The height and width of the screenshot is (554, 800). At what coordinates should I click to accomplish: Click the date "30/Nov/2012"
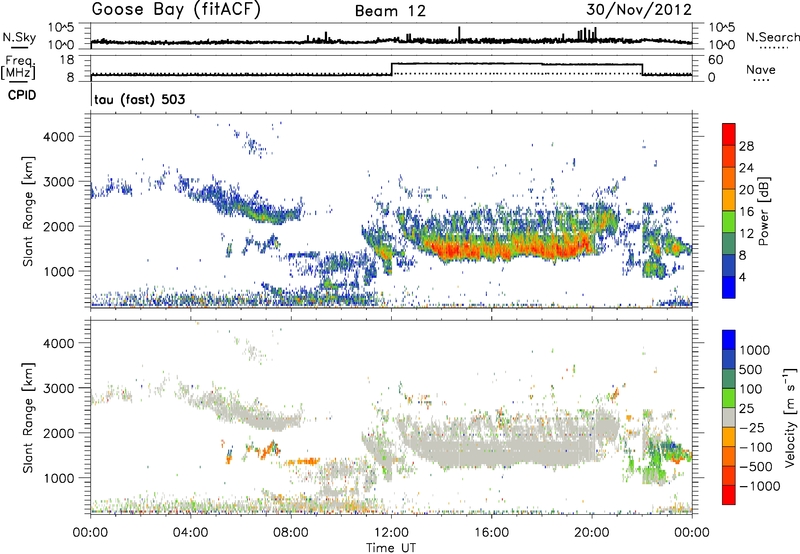coord(639,10)
